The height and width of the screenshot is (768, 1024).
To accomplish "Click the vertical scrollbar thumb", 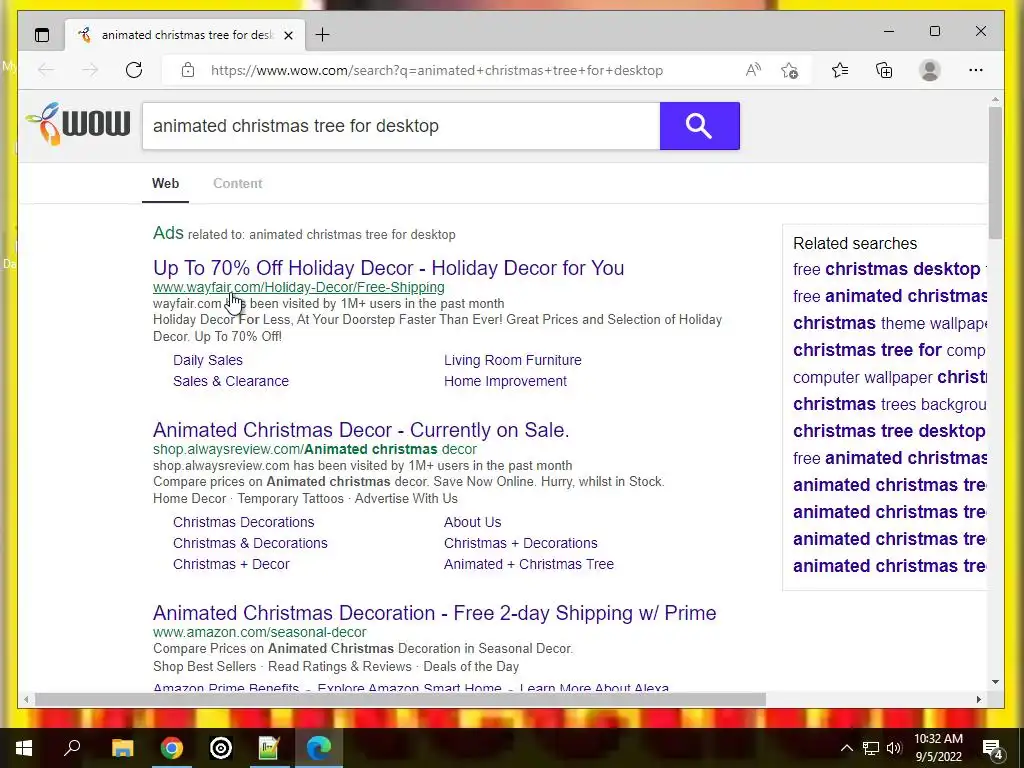I will point(995,172).
